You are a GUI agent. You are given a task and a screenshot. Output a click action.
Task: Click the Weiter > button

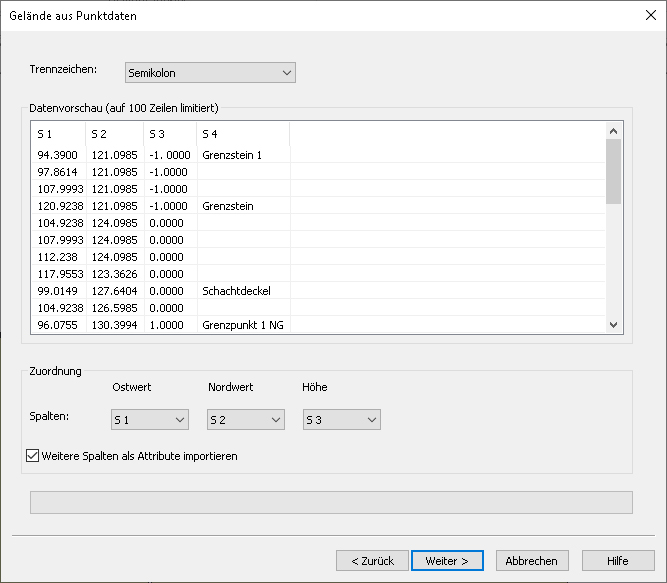click(447, 561)
